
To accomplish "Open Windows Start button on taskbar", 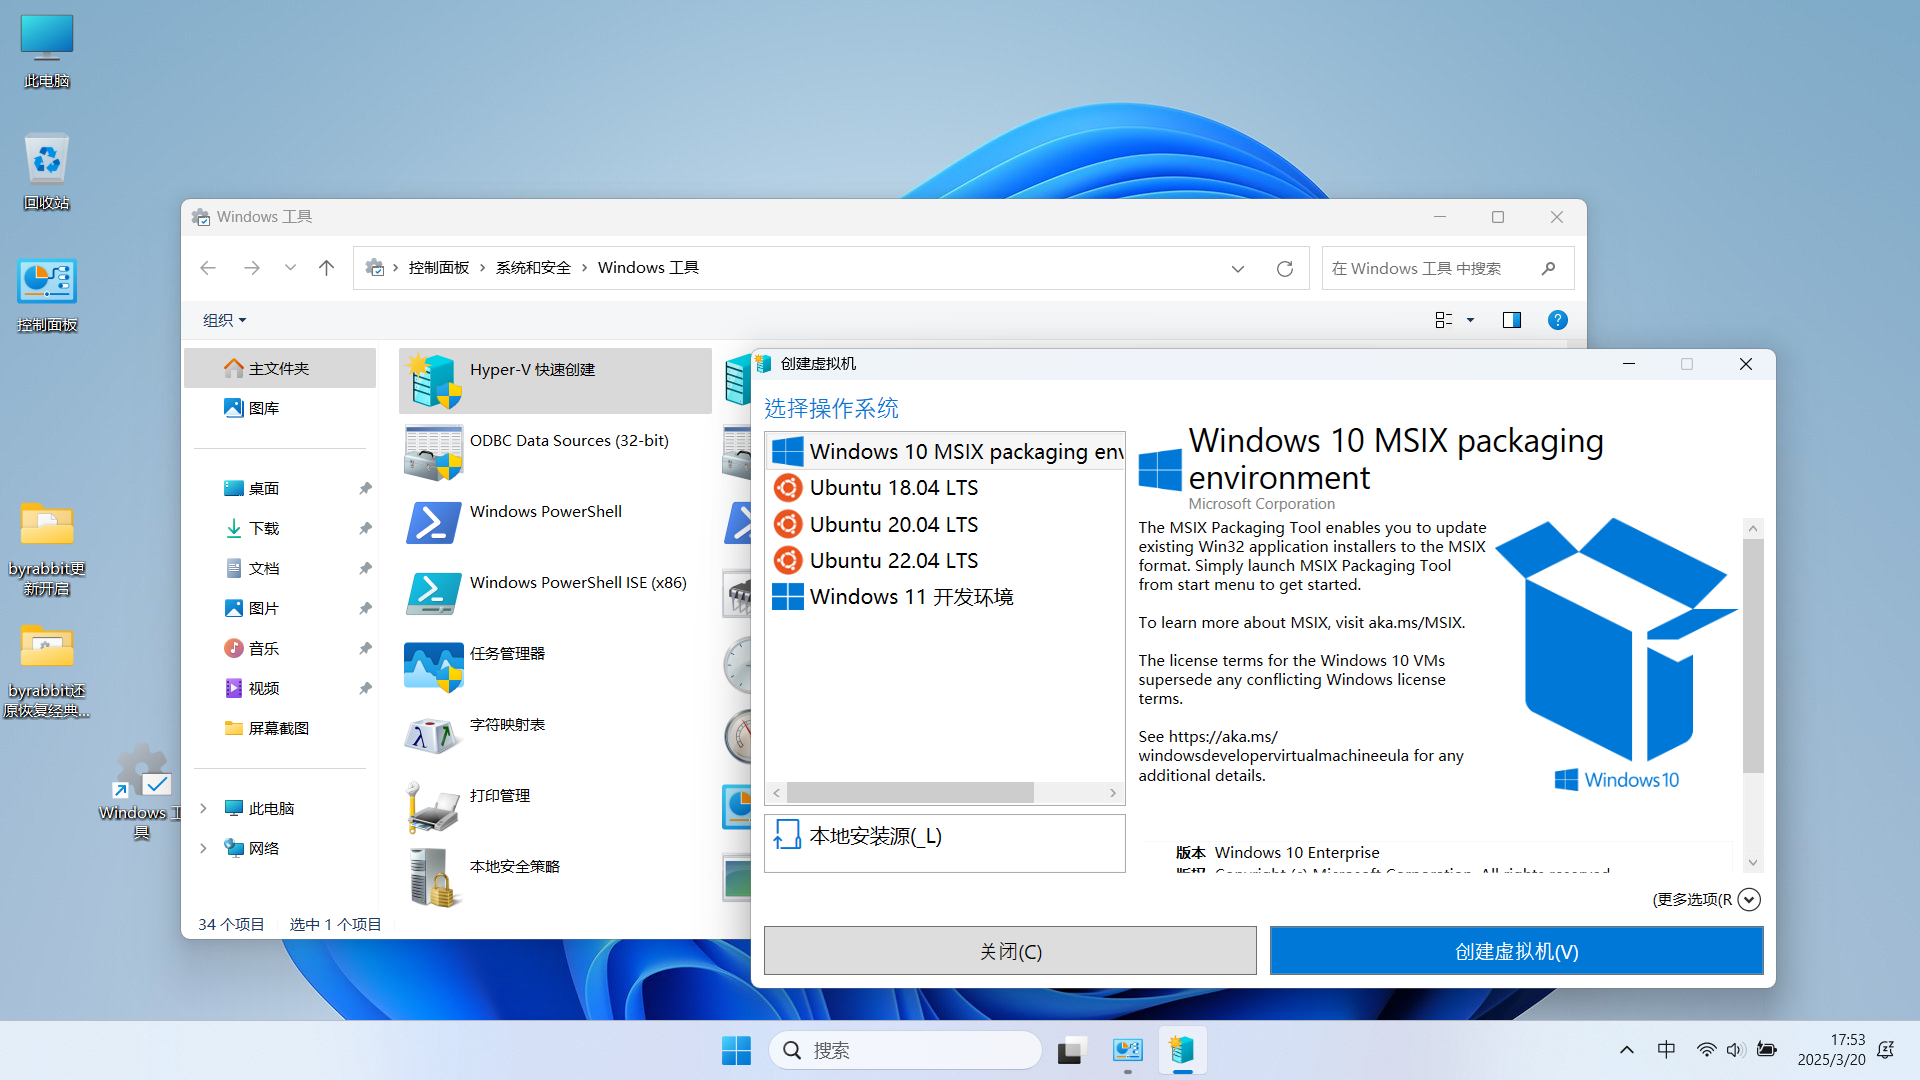I will 736,1050.
